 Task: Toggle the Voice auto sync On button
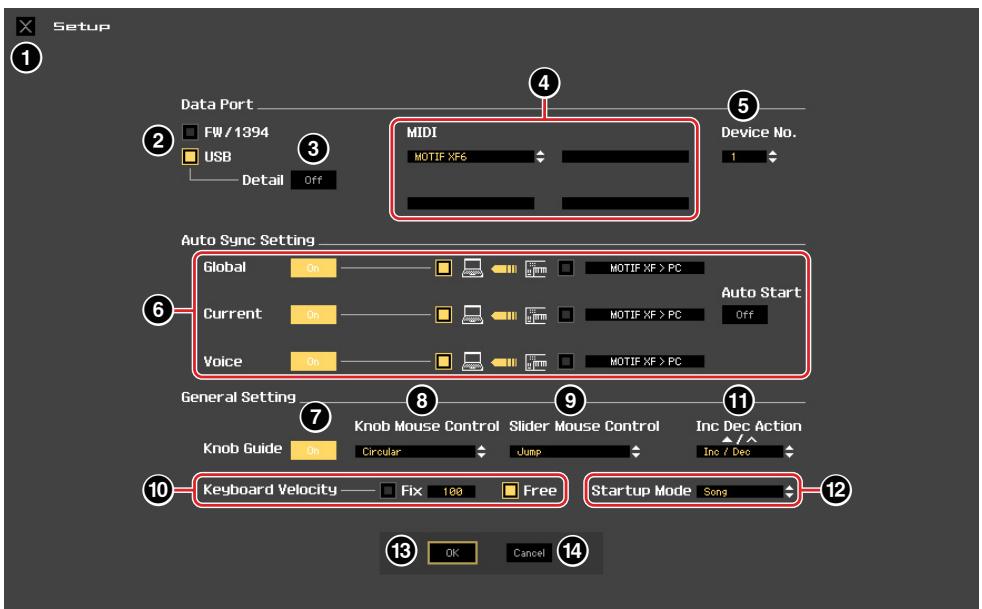tap(313, 362)
